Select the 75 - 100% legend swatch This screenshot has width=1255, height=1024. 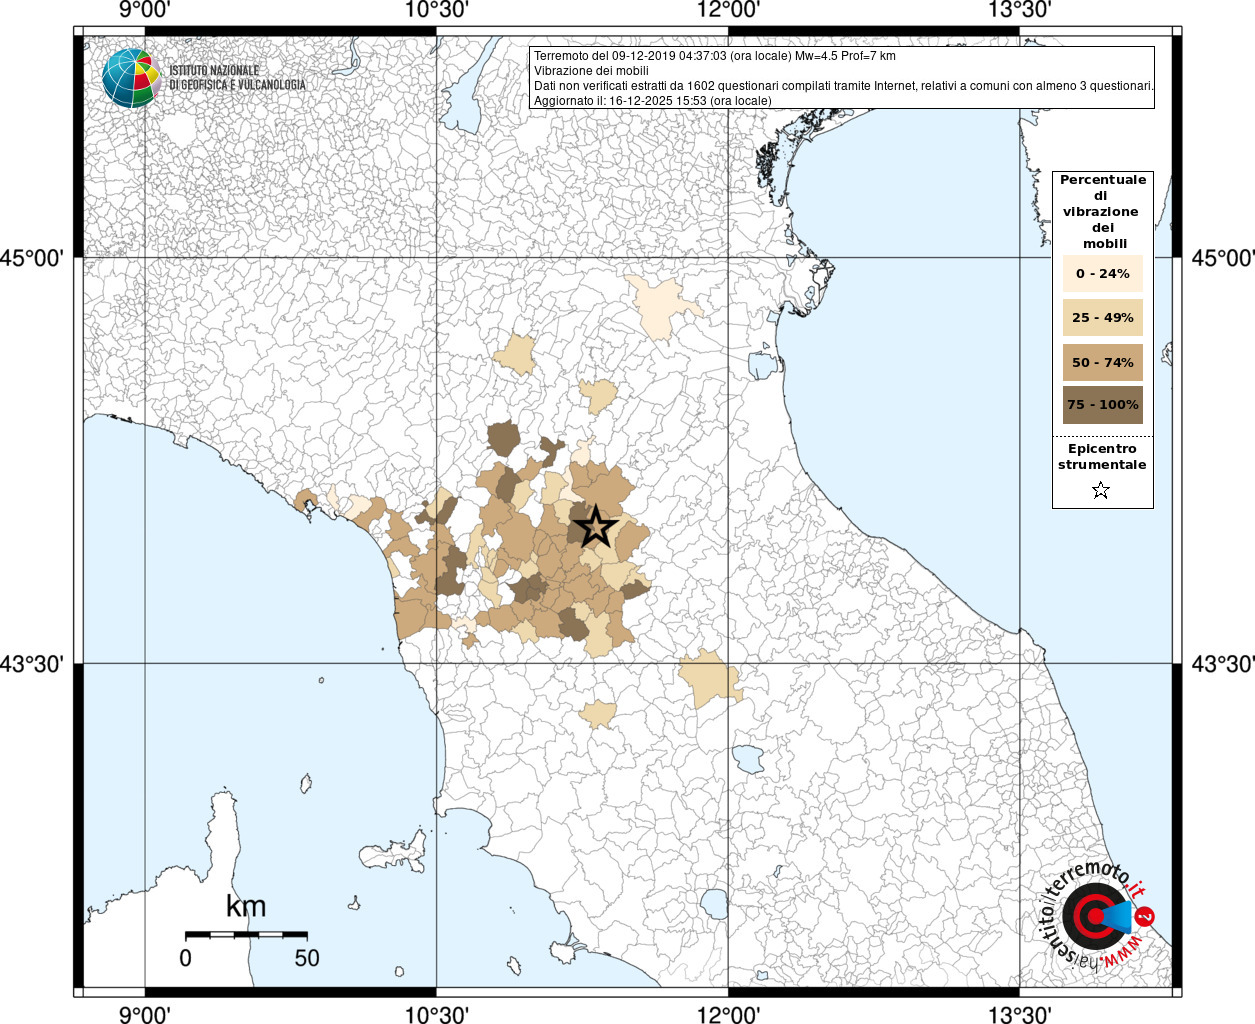[1103, 405]
